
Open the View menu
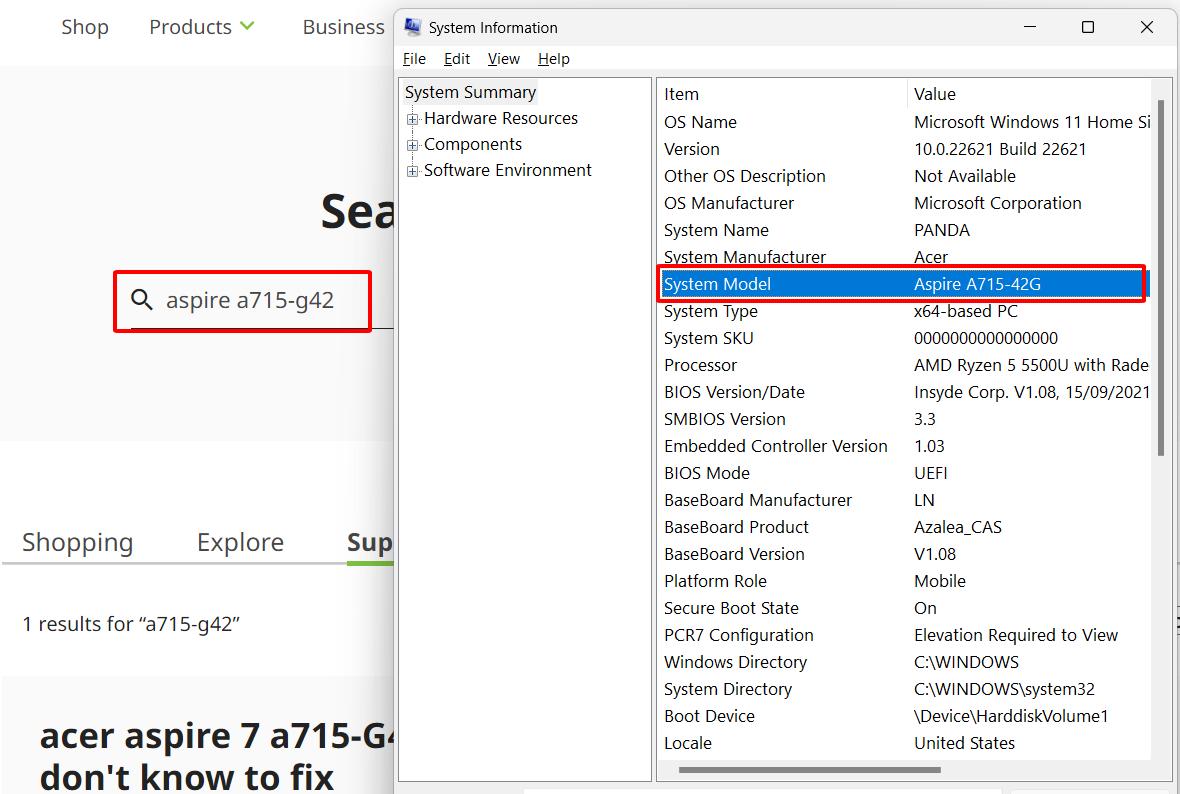pos(503,59)
